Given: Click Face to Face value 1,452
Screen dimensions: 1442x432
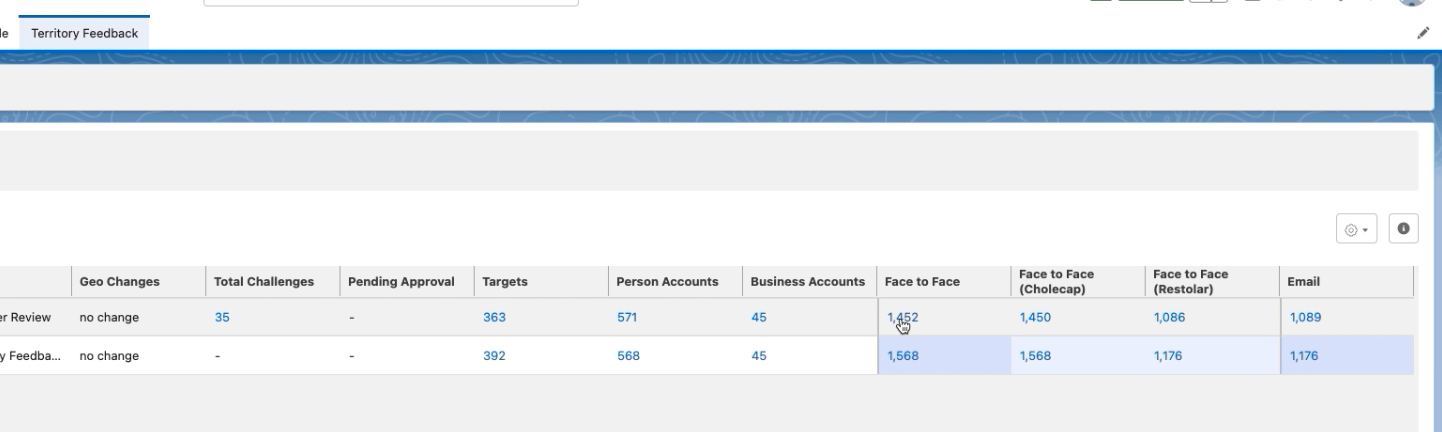Looking at the screenshot, I should 902,317.
